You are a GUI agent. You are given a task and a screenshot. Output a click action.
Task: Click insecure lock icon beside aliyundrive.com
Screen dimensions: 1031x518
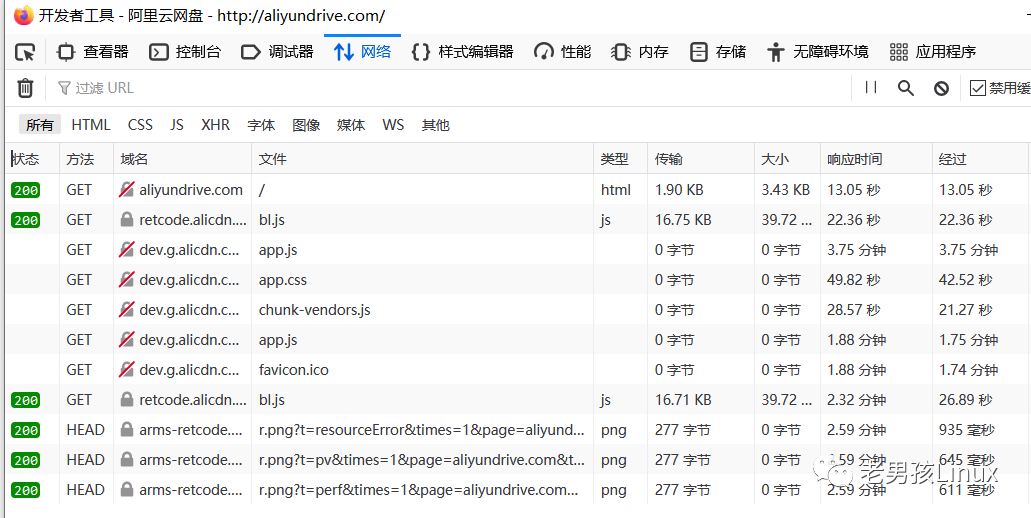tap(127, 191)
